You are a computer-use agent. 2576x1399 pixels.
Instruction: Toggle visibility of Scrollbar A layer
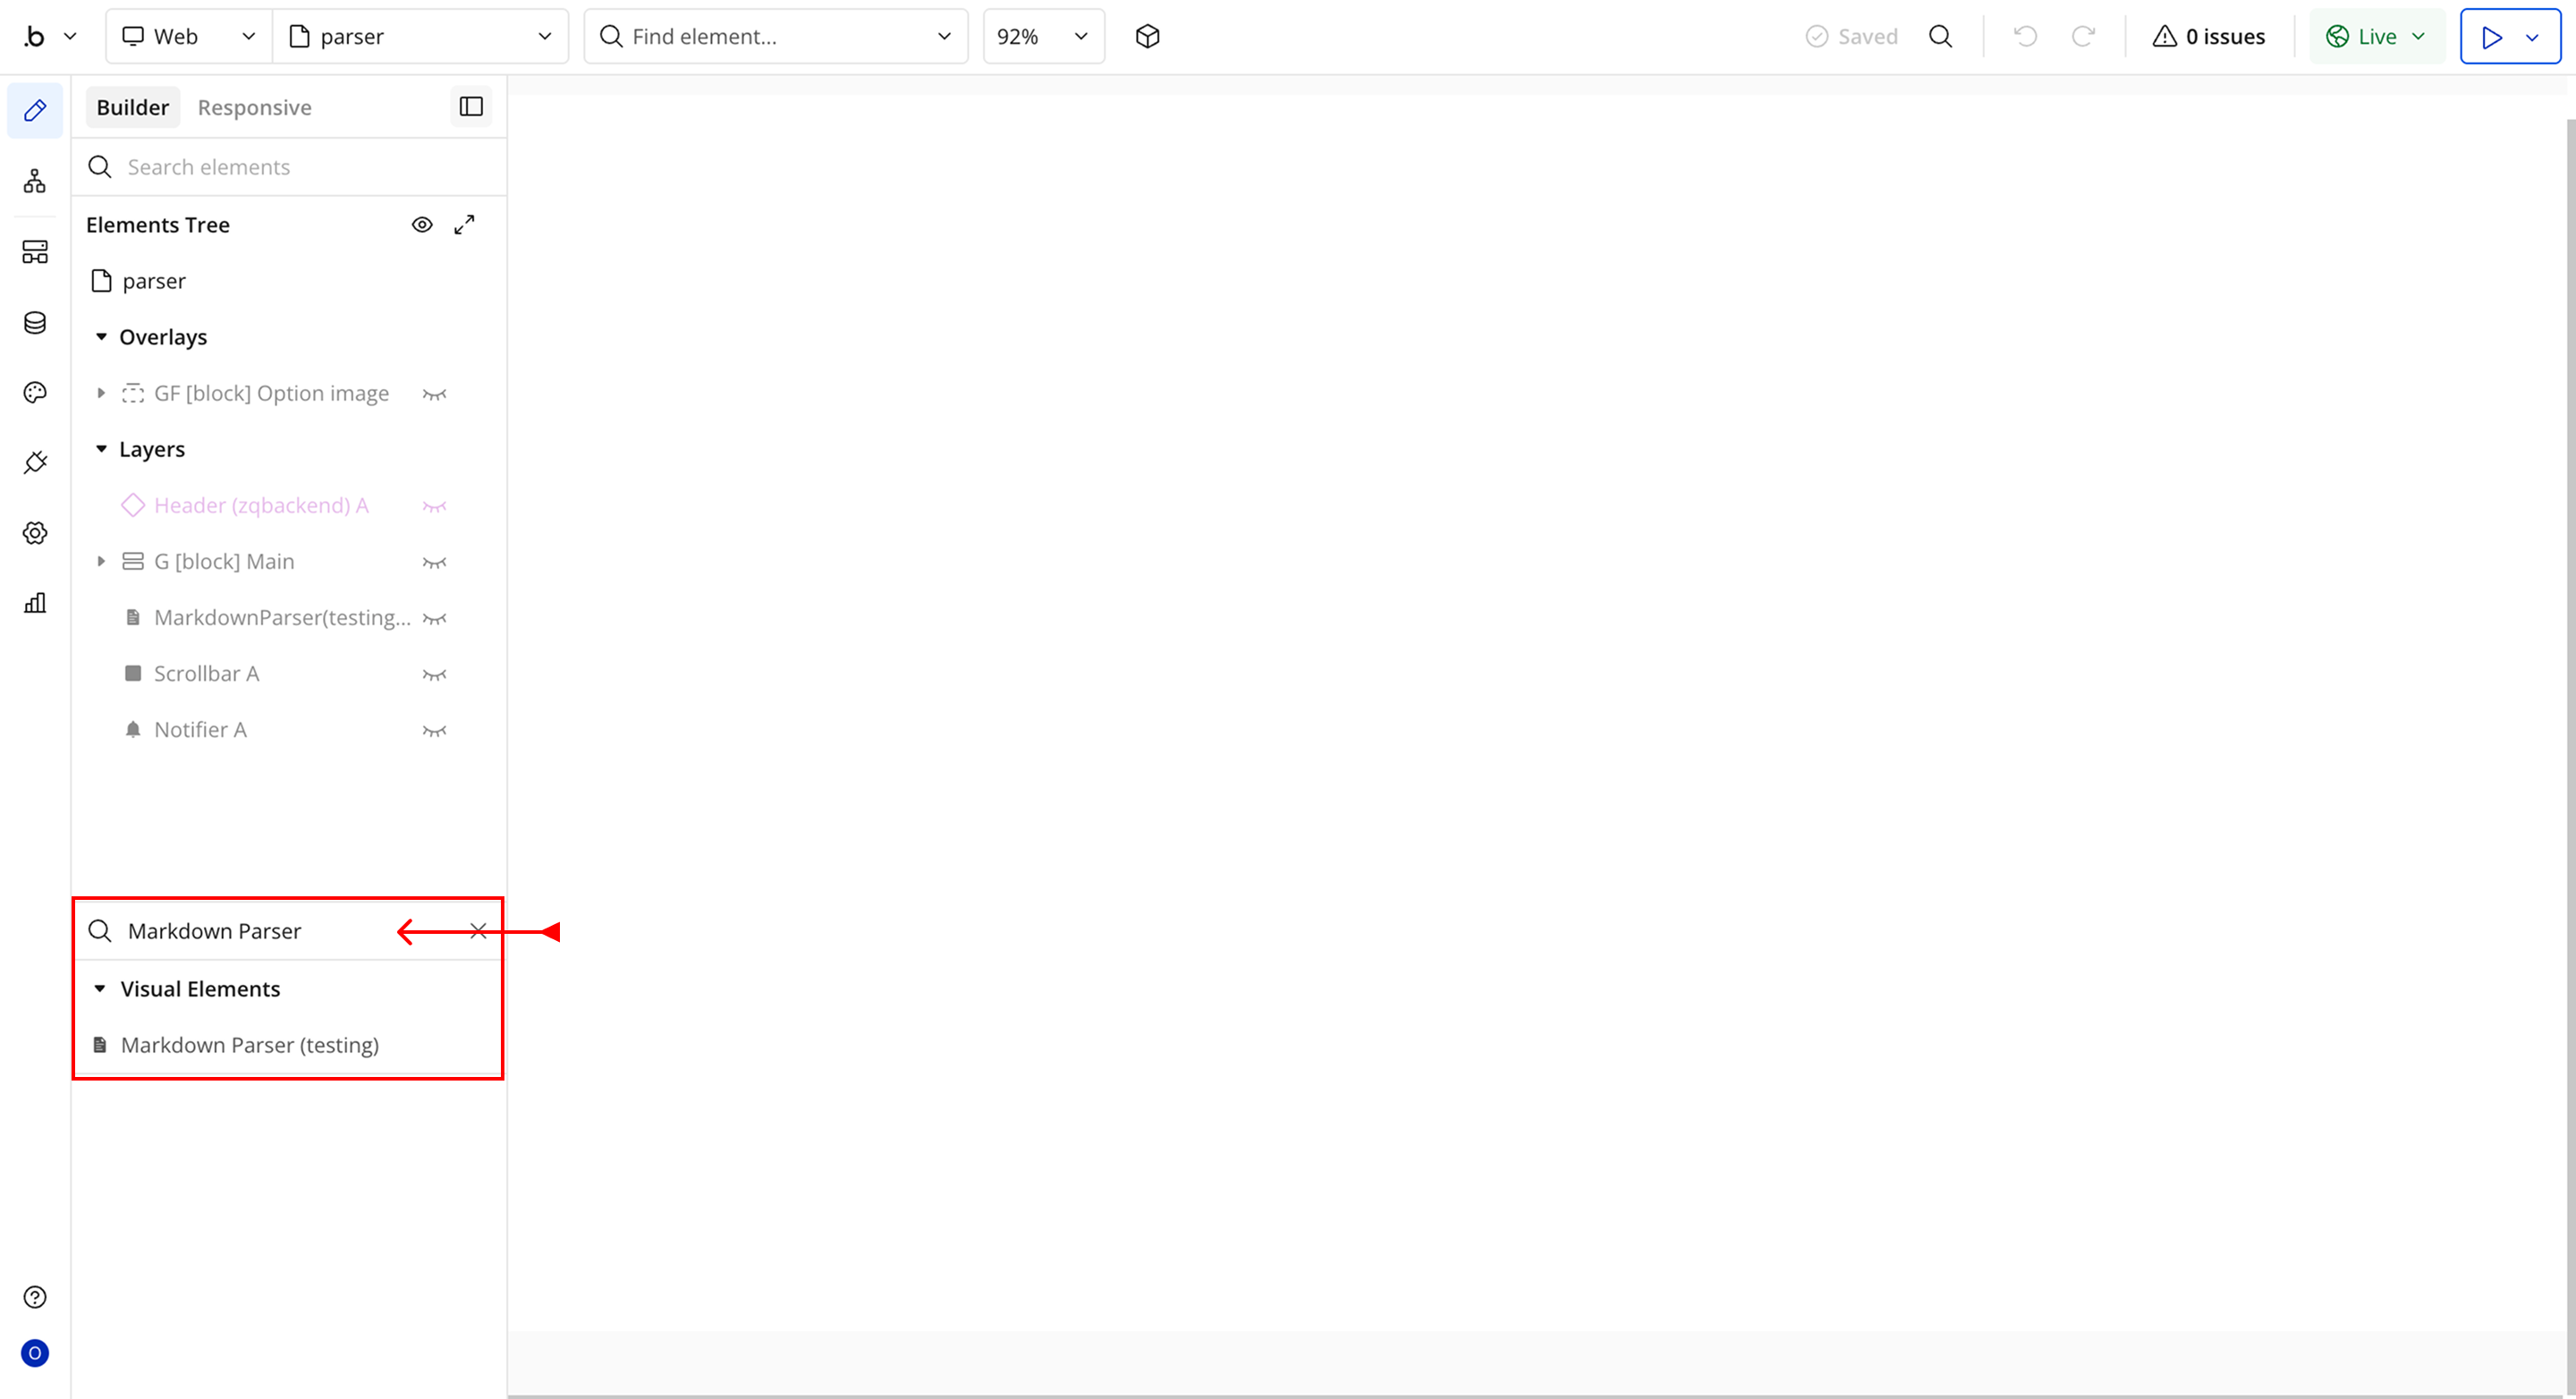pos(434,674)
